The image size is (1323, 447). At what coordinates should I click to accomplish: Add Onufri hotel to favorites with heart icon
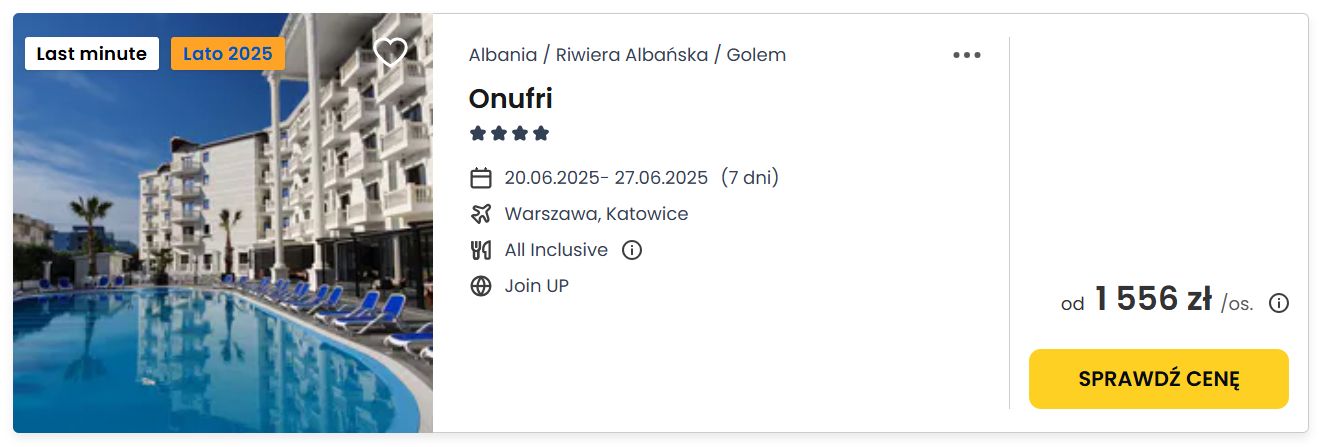click(390, 52)
